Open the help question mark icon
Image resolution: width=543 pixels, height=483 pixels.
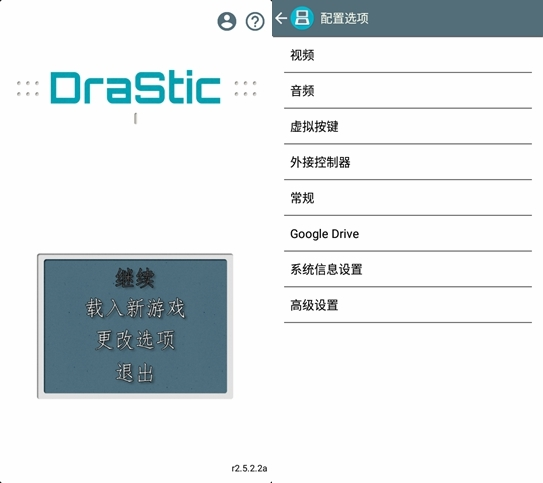tap(255, 21)
